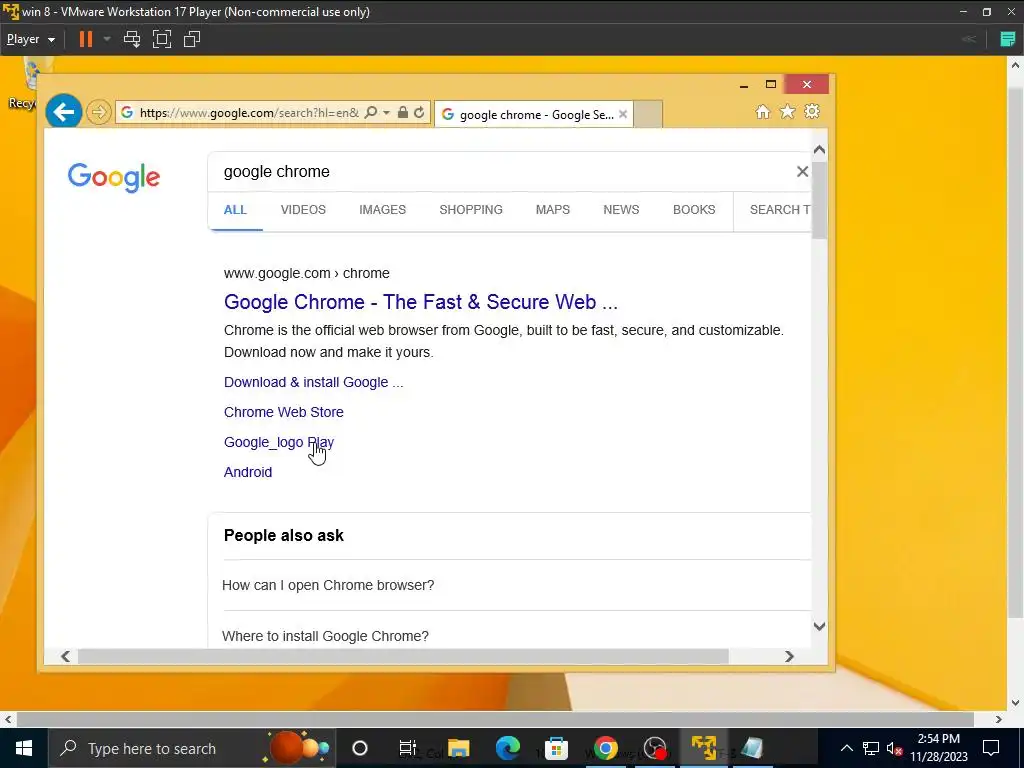This screenshot has width=1024, height=768.
Task: Go to the IE home page icon
Action: click(763, 112)
